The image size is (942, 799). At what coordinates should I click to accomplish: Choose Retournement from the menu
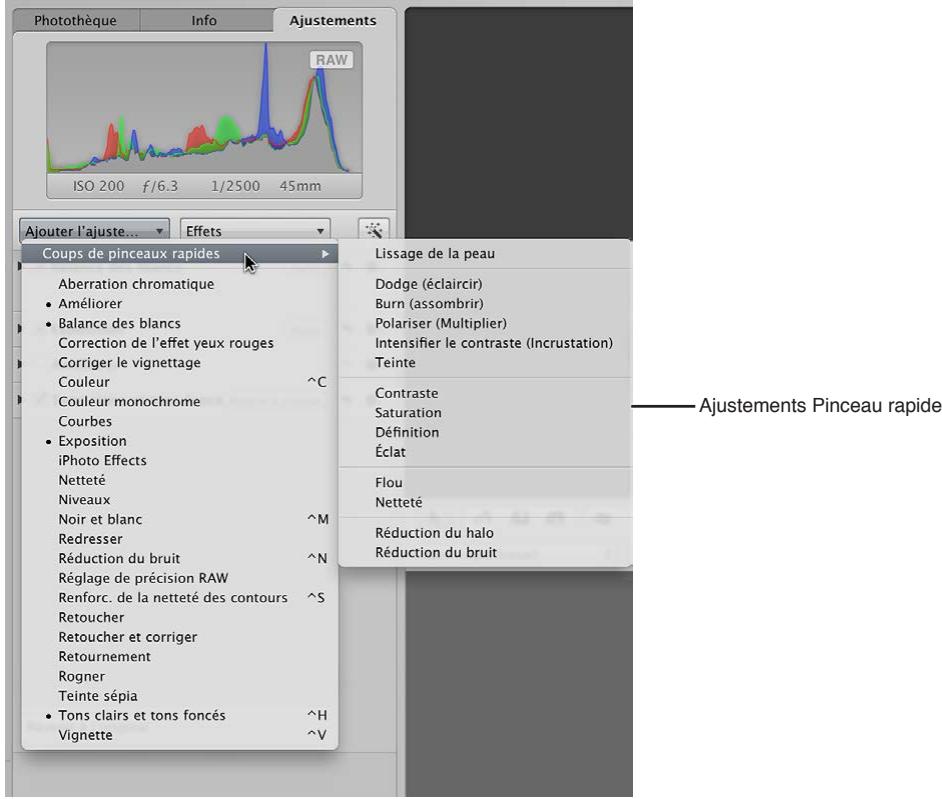pyautogui.click(x=180, y=657)
